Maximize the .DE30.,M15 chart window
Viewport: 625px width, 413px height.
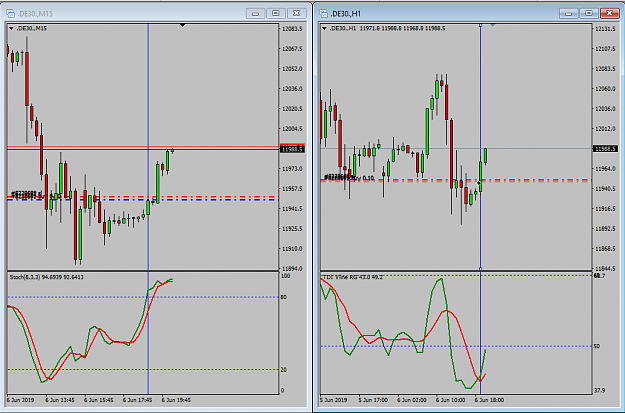point(276,14)
